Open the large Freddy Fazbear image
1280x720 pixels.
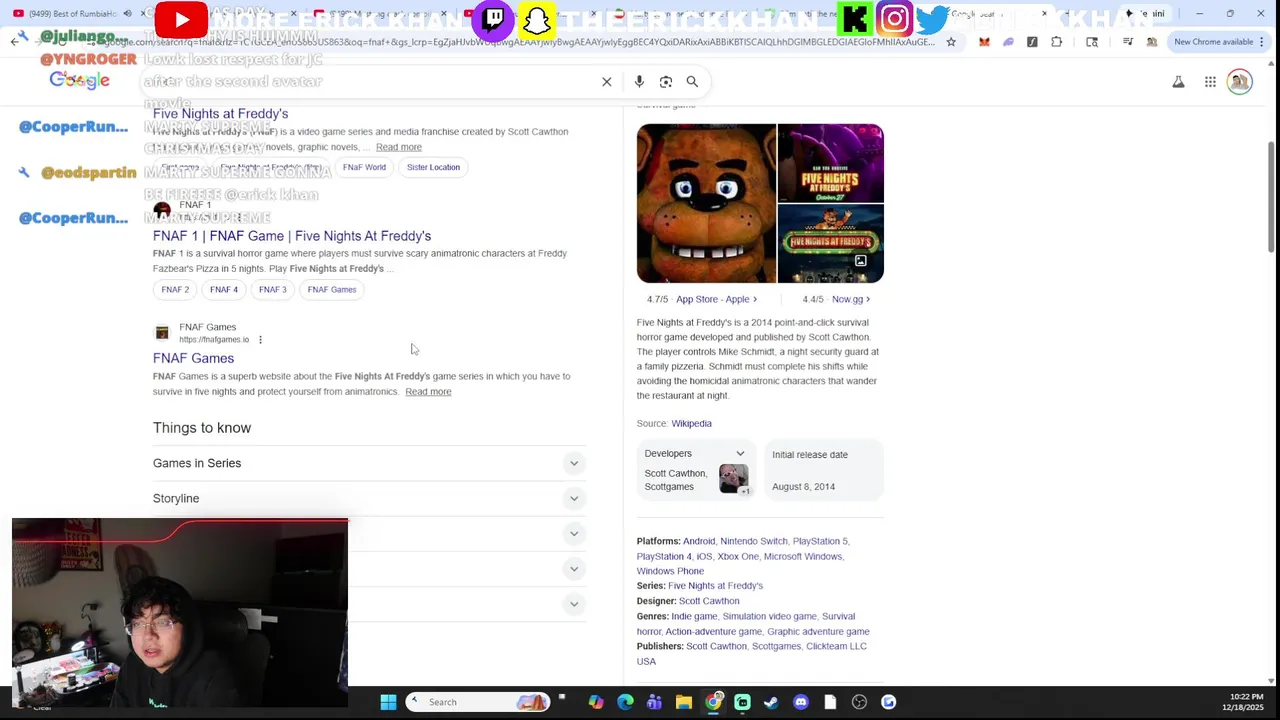706,204
